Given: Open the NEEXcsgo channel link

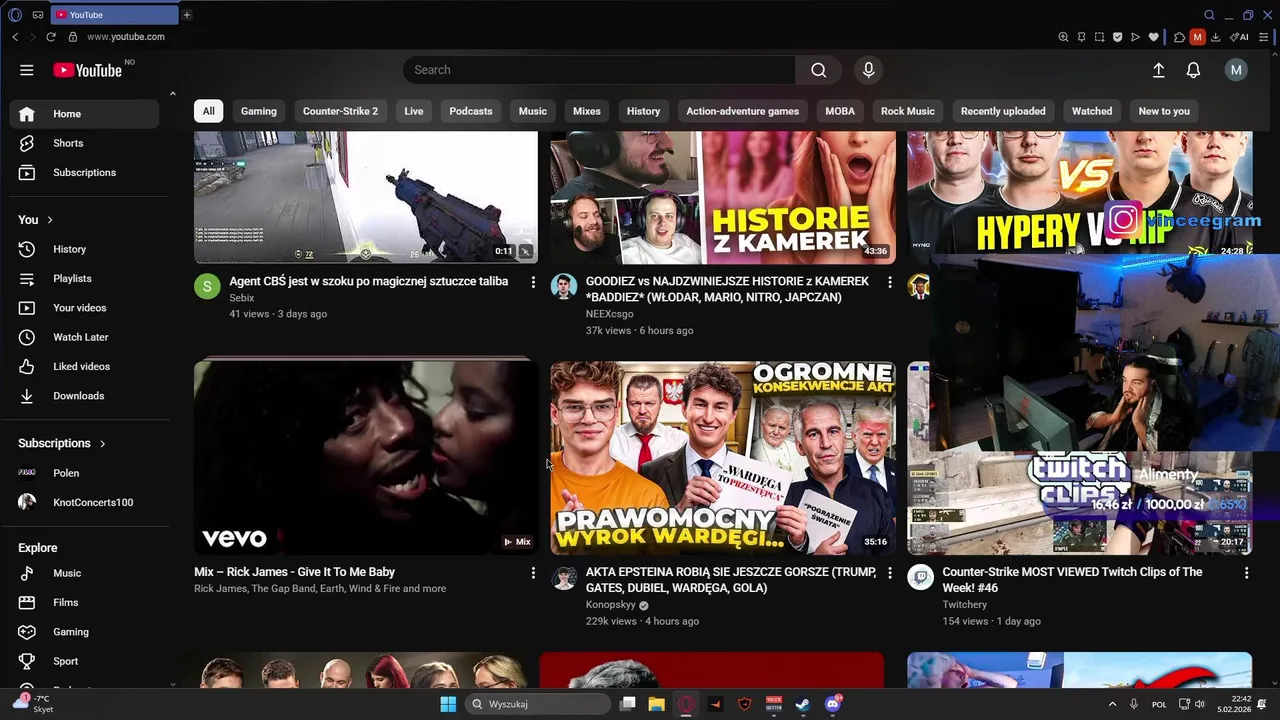Looking at the screenshot, I should (x=609, y=314).
